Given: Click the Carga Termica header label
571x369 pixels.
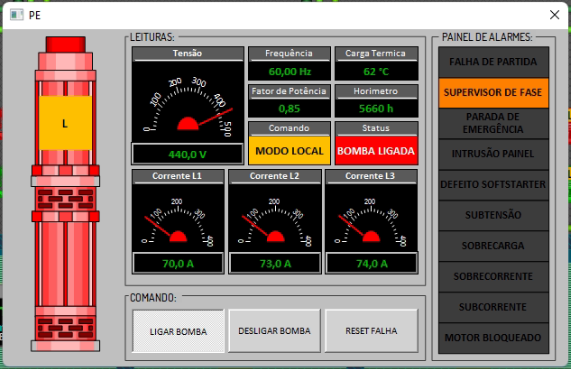Looking at the screenshot, I should [x=376, y=54].
